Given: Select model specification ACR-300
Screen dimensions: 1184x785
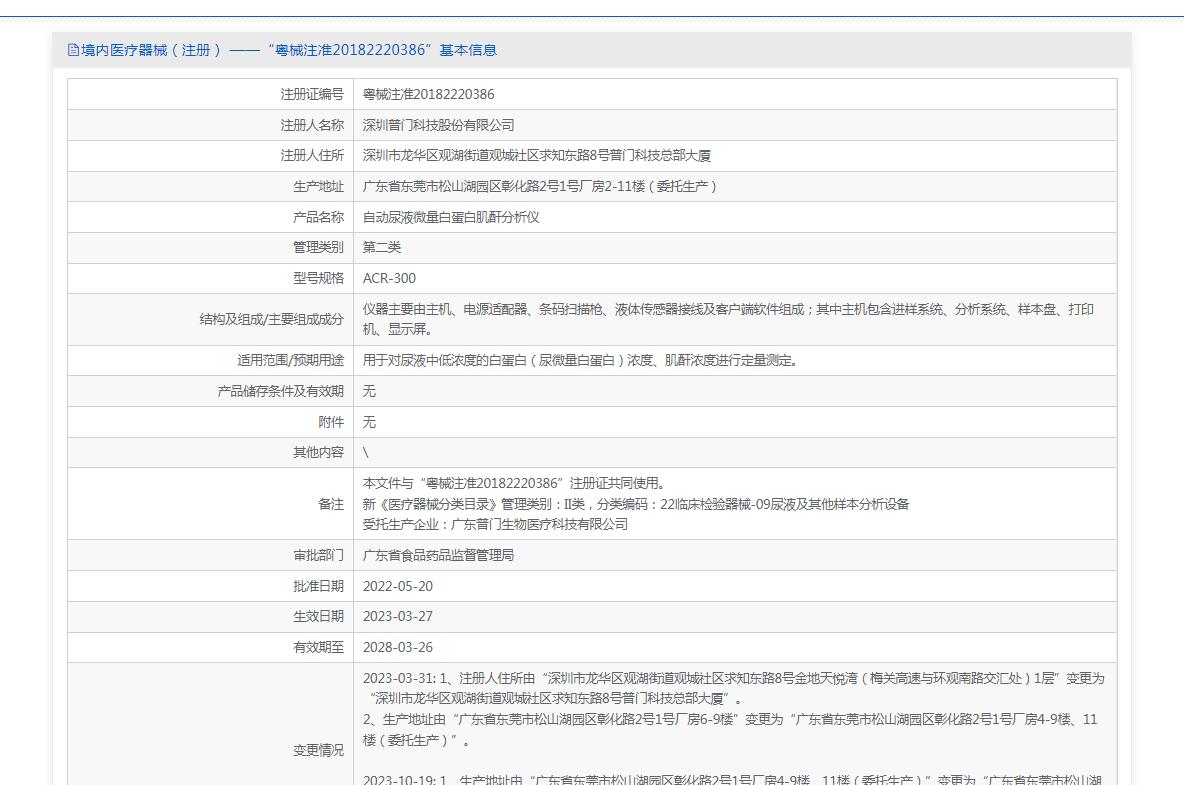Looking at the screenshot, I should (389, 278).
